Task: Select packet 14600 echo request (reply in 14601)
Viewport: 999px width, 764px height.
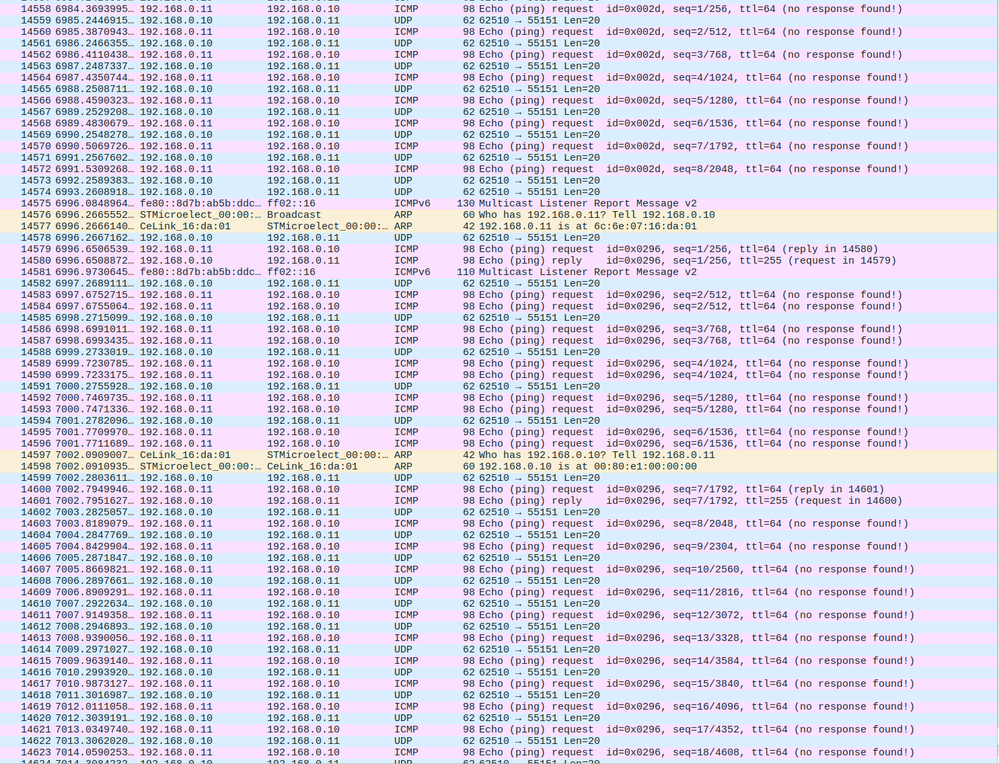Action: [x=499, y=490]
